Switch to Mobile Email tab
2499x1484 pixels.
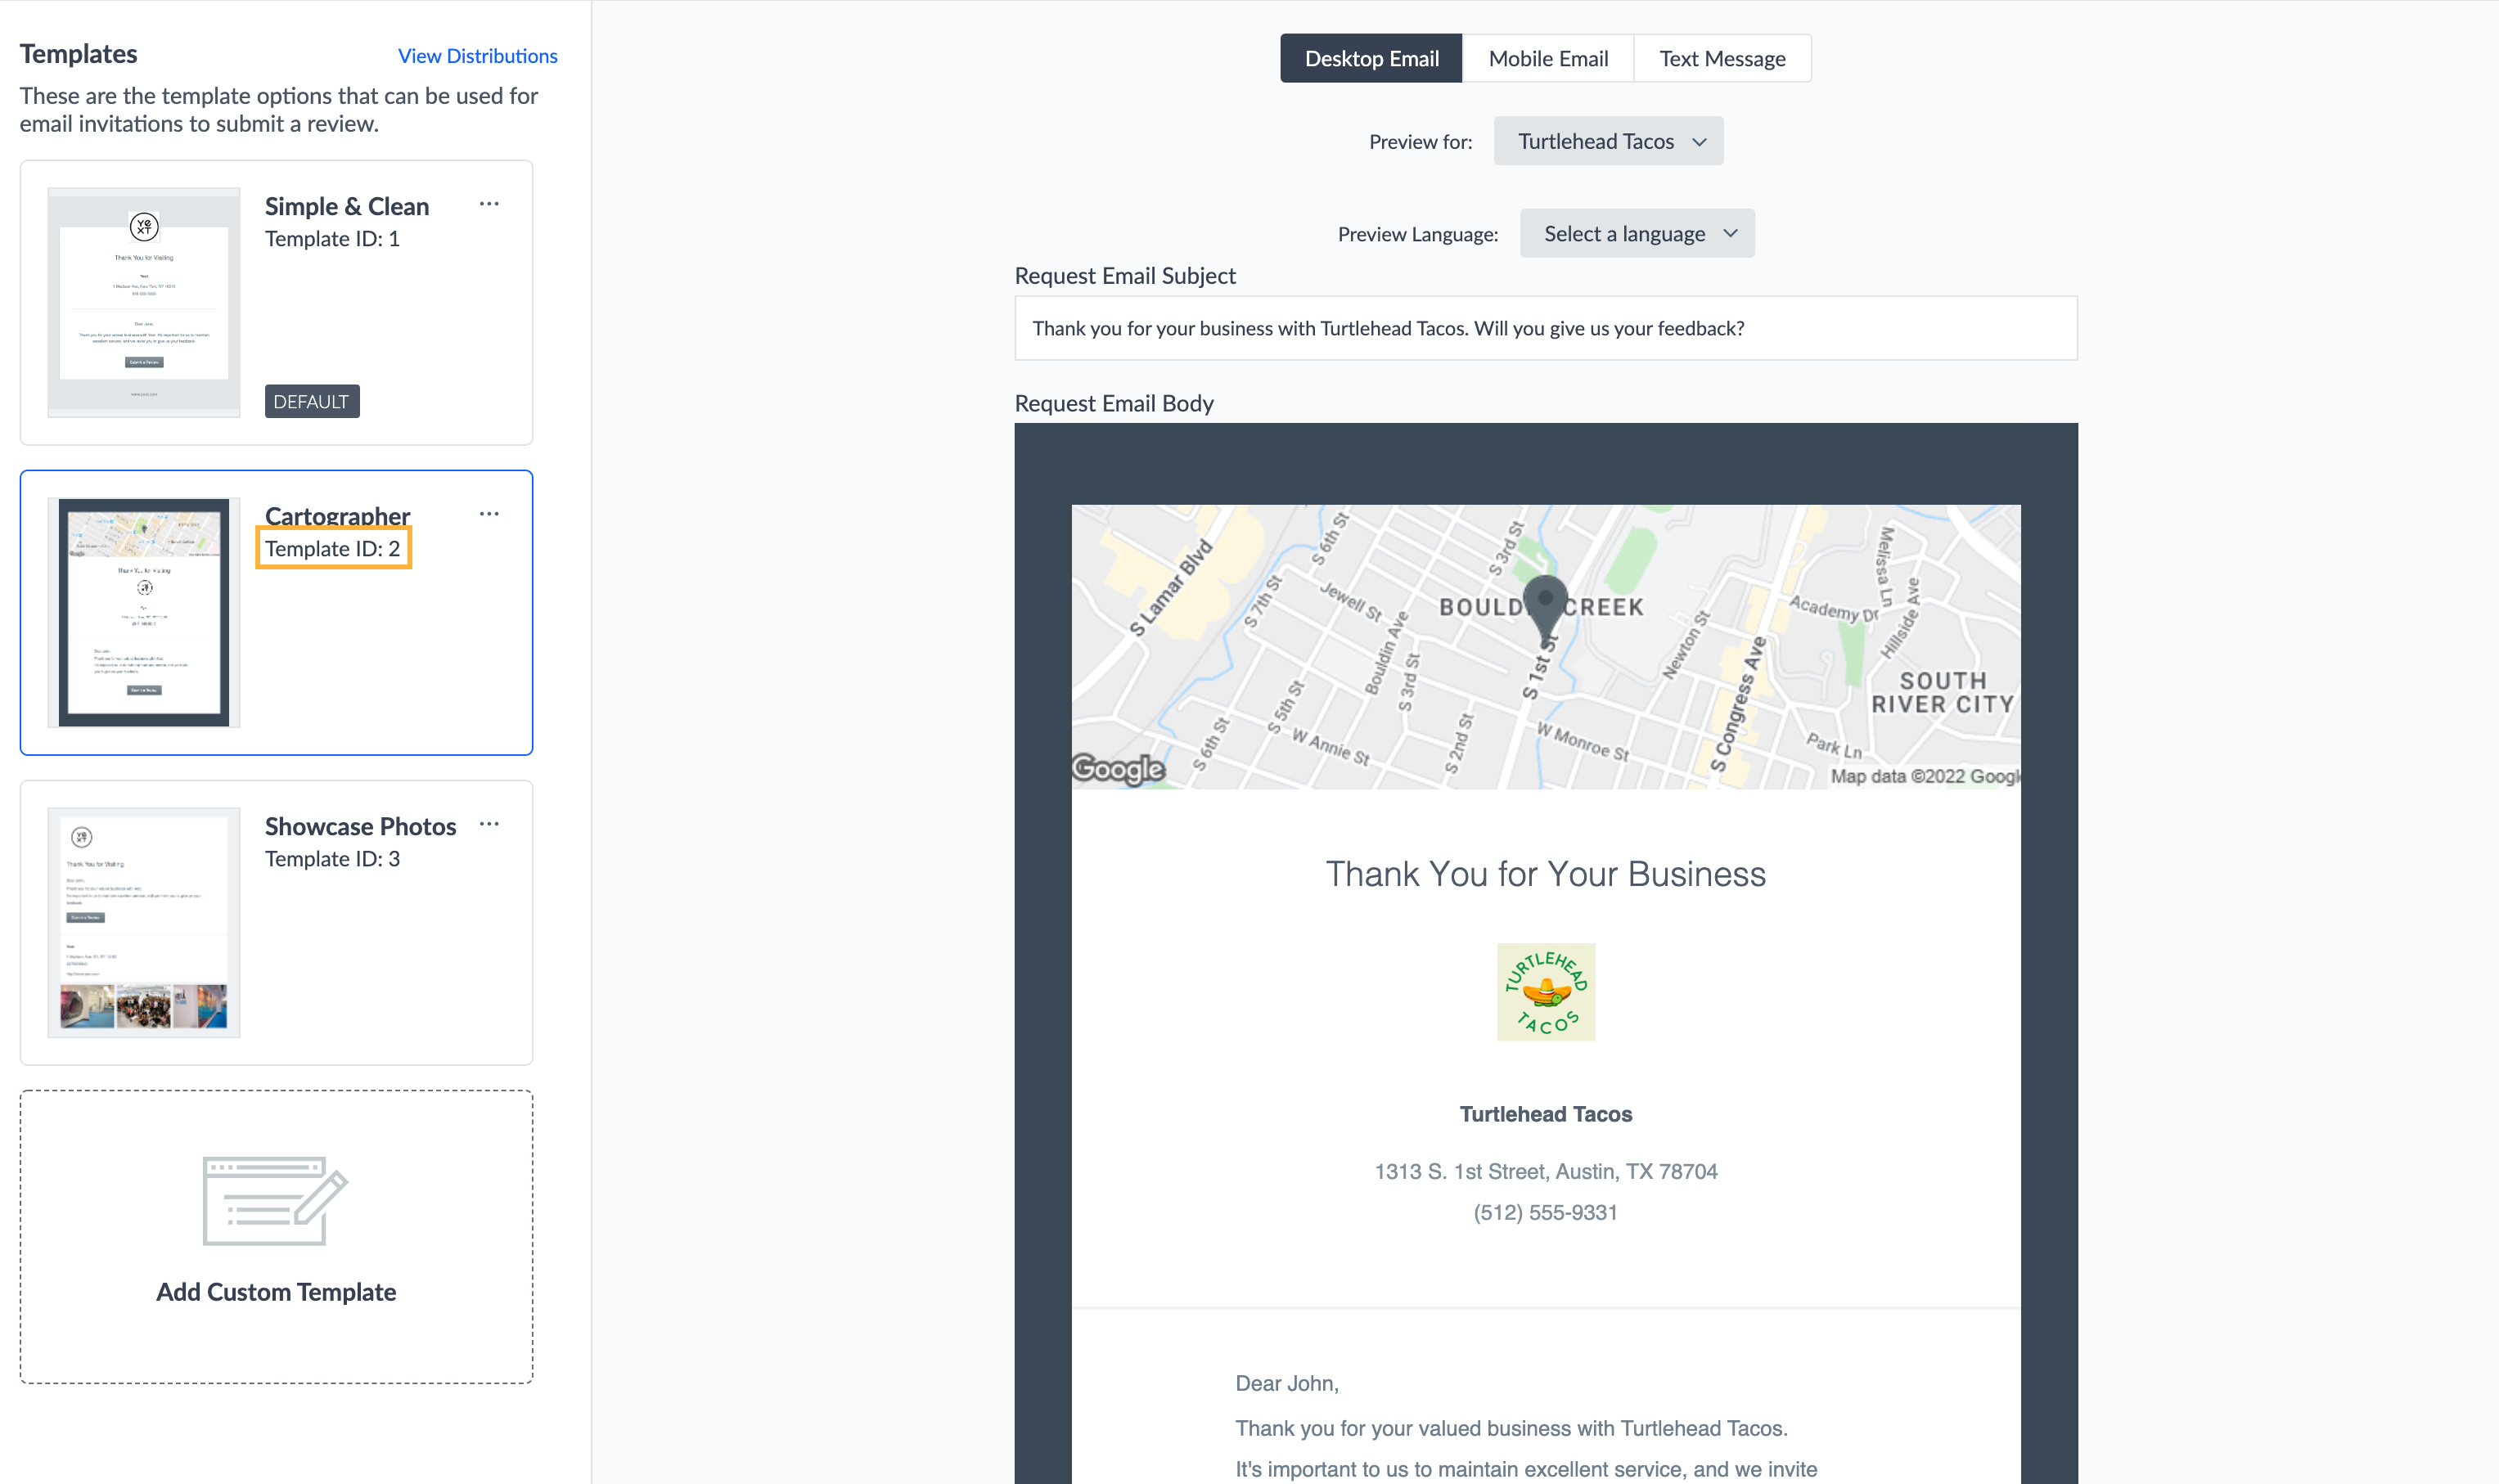1548,59
